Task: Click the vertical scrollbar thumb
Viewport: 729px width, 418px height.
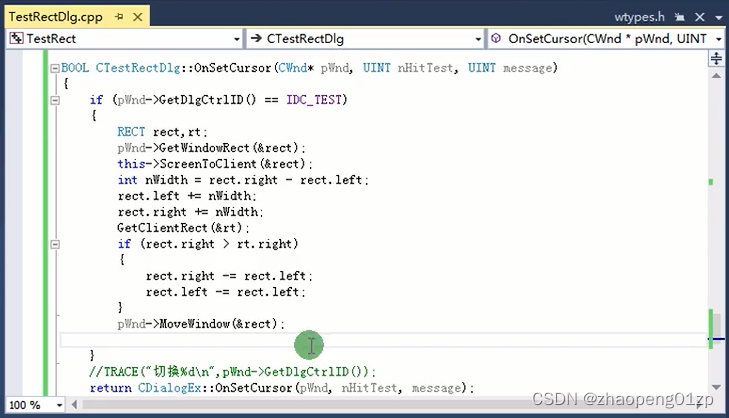Action: coord(717,329)
